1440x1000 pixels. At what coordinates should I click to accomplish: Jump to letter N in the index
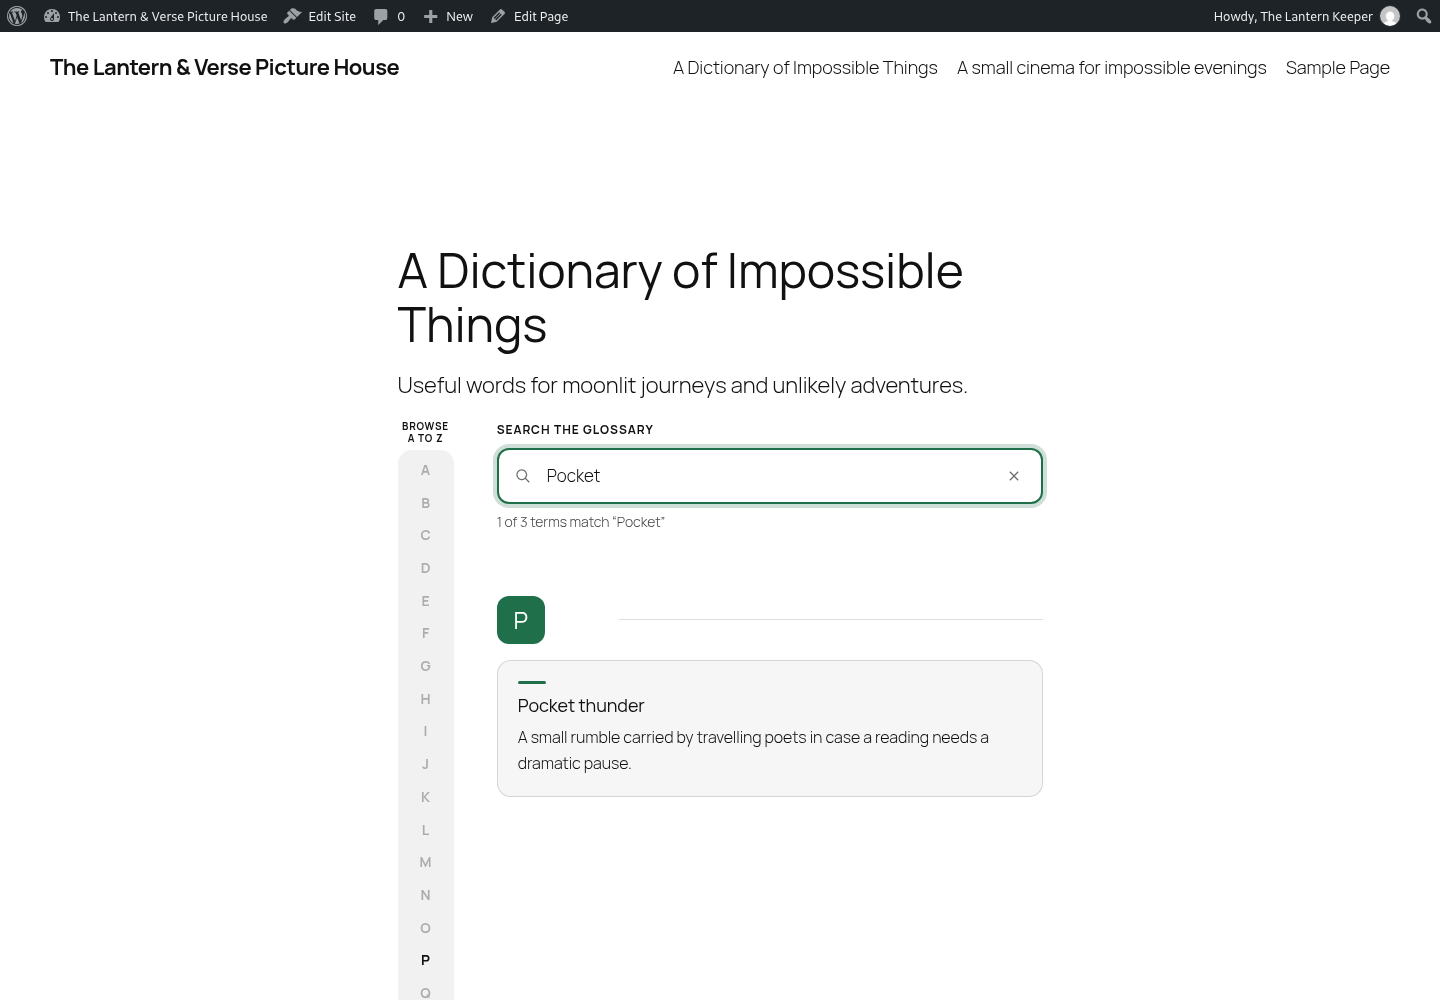[x=425, y=895]
